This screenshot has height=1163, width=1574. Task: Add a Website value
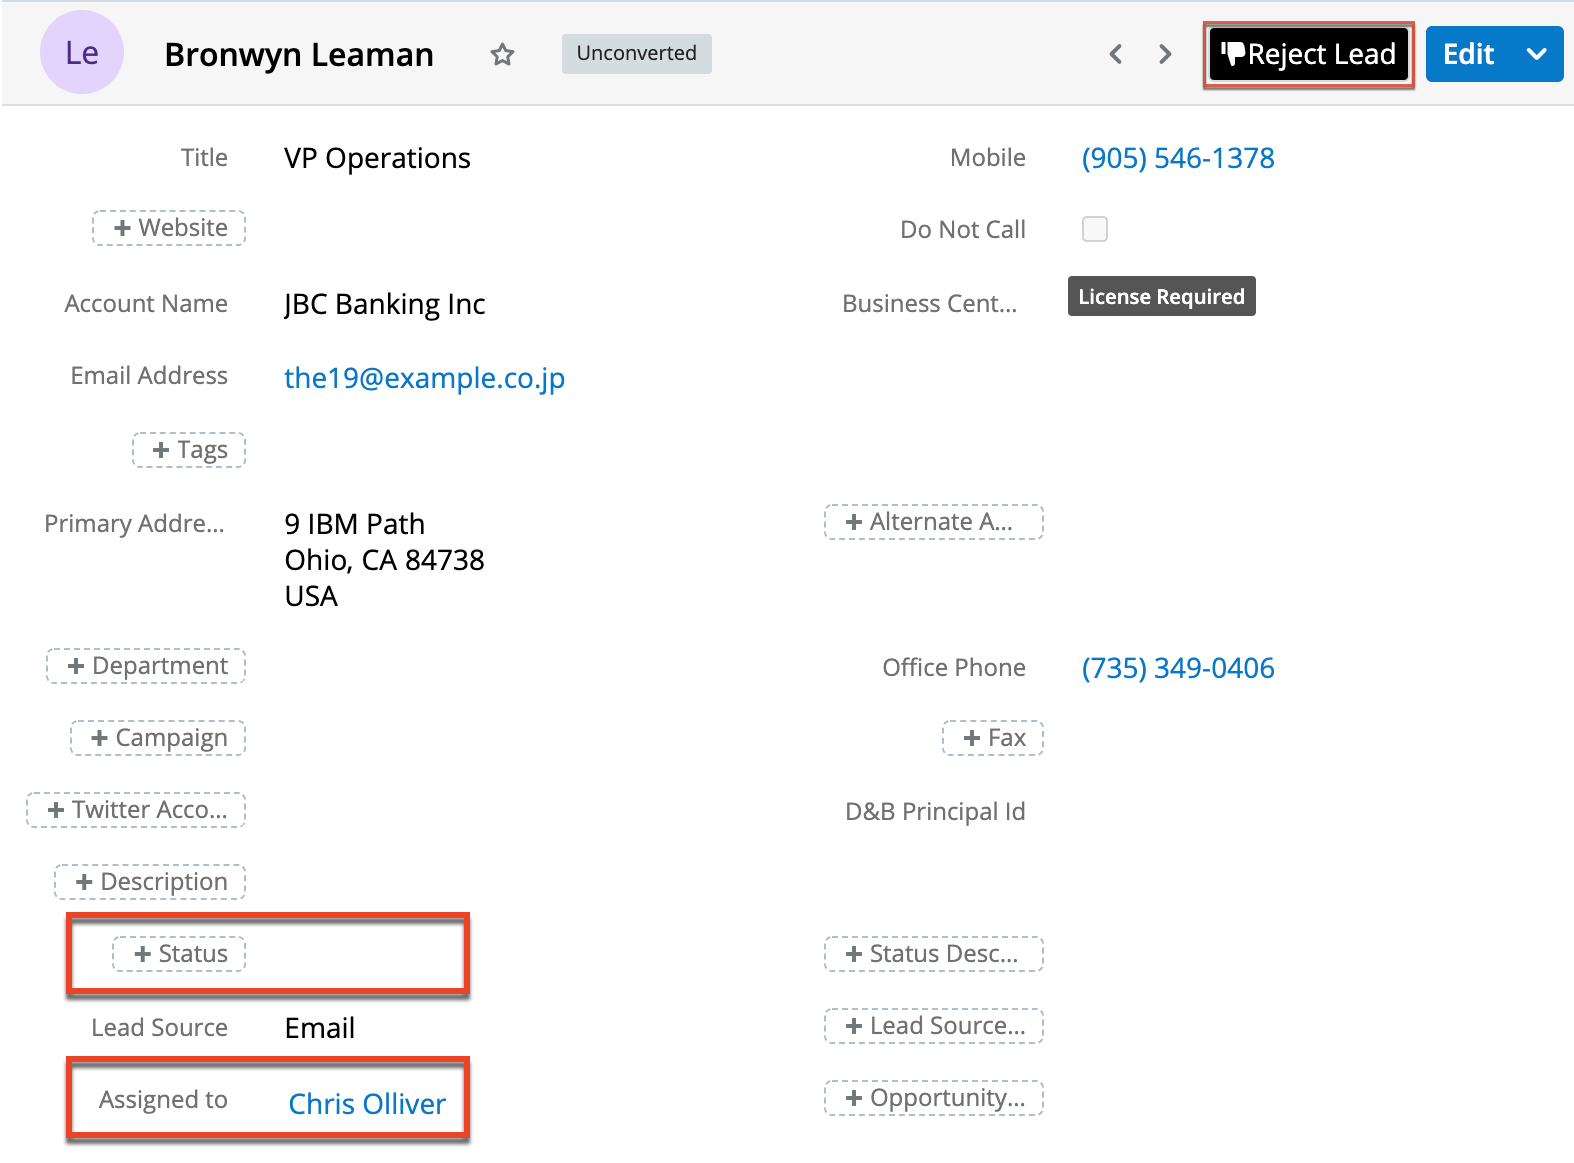click(170, 228)
